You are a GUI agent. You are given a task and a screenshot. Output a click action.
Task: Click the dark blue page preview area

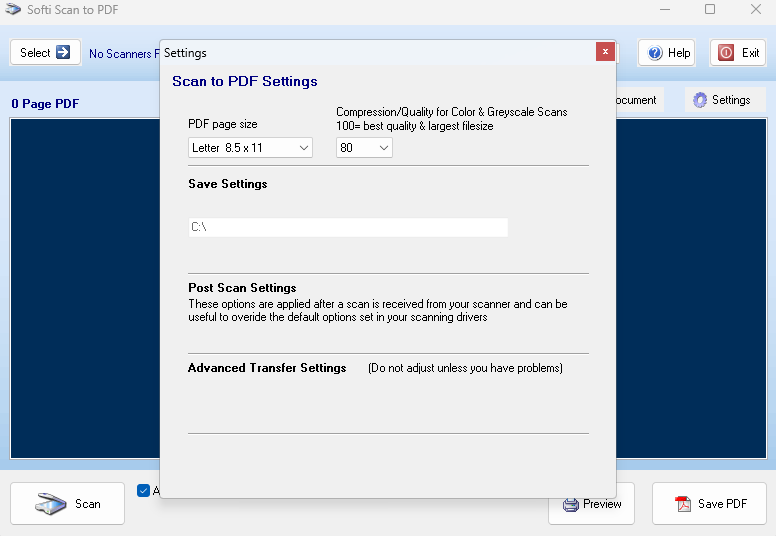point(85,288)
